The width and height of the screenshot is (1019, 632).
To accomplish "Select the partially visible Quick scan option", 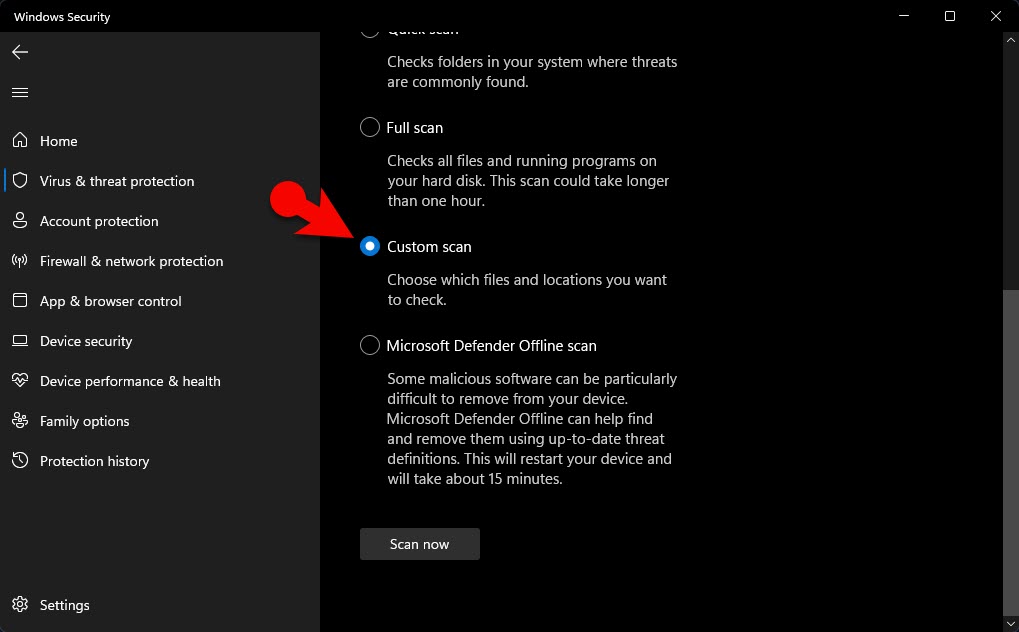I will [x=370, y=33].
